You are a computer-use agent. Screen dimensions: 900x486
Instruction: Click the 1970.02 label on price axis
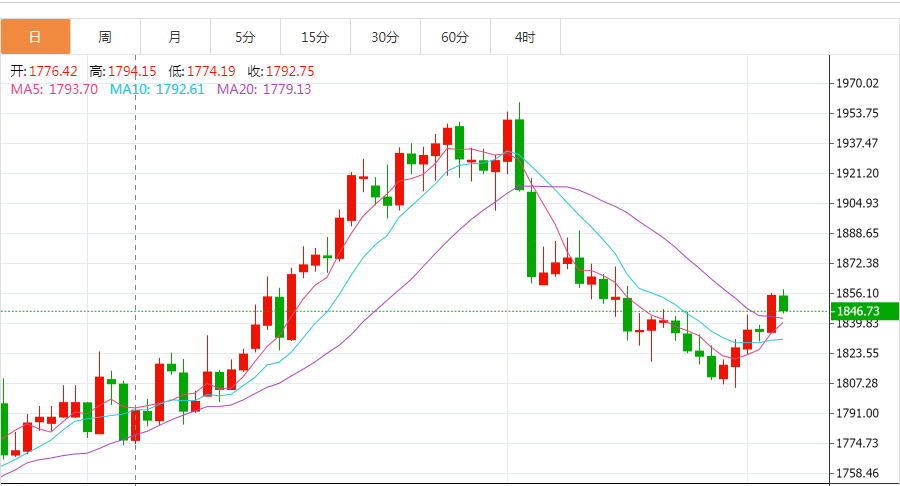(858, 83)
